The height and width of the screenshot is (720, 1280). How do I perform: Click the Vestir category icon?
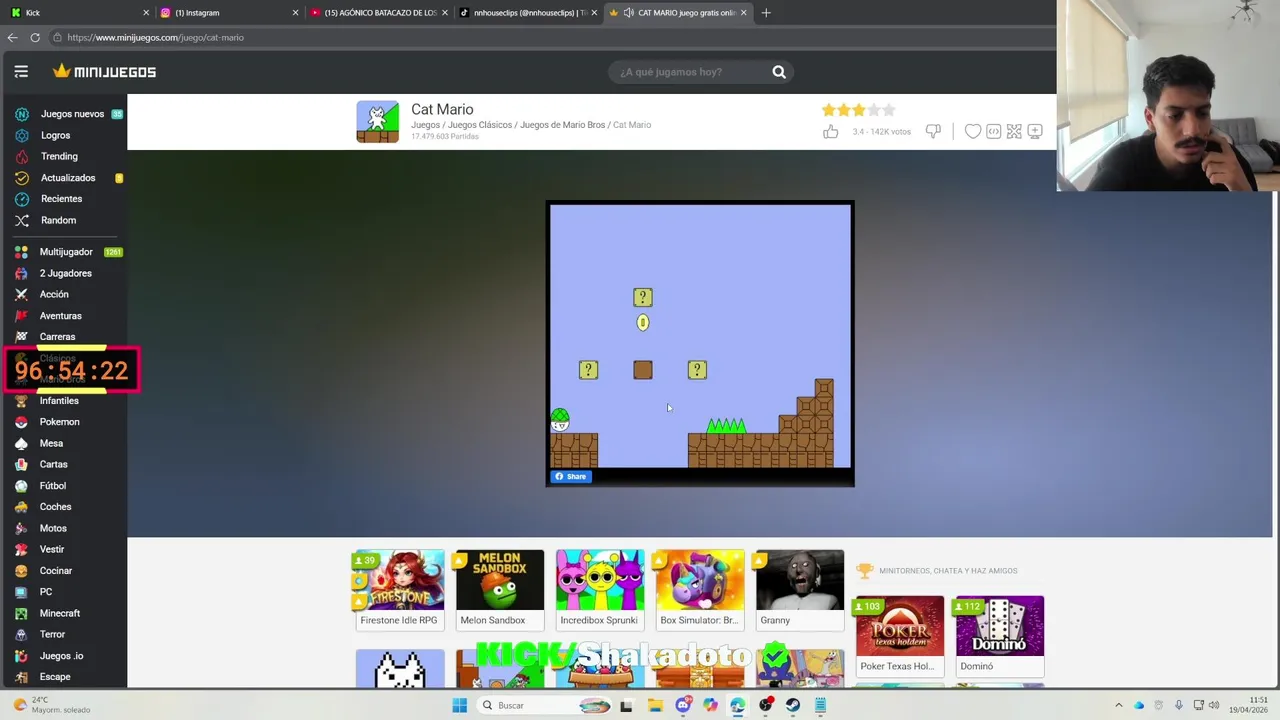21,549
